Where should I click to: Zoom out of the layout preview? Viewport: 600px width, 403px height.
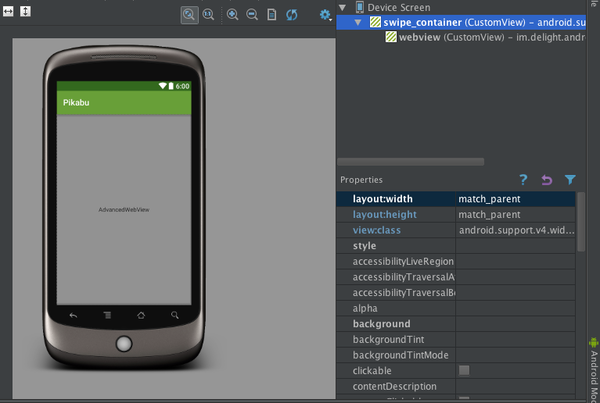click(251, 15)
